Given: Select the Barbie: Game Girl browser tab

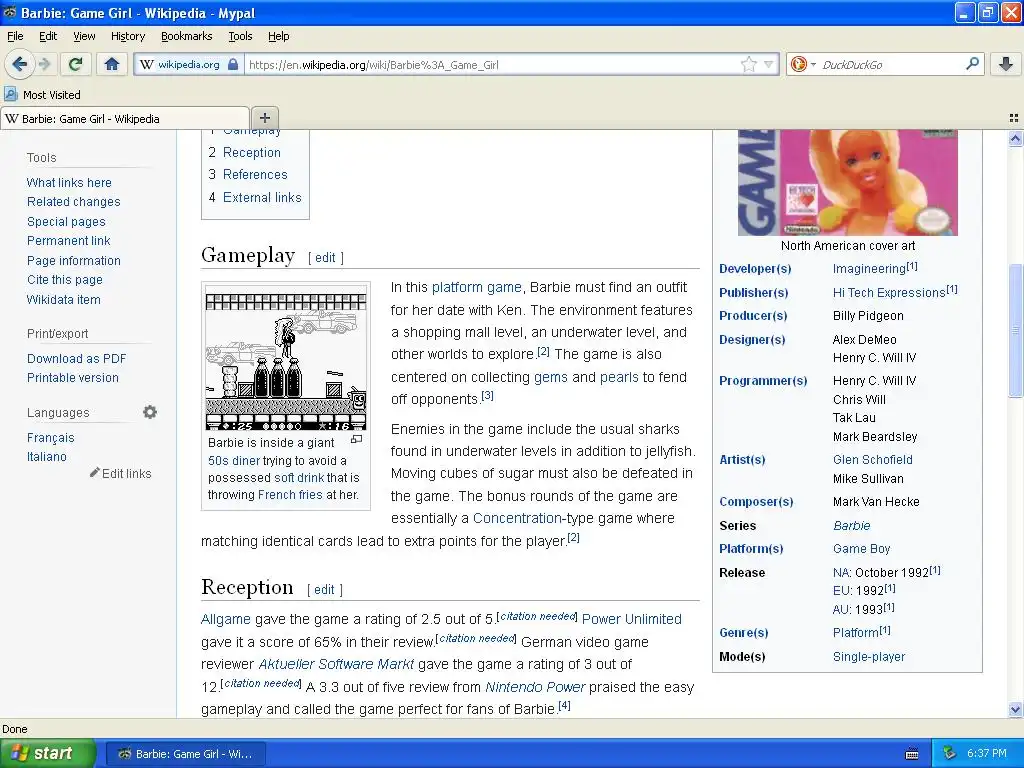Looking at the screenshot, I should click(125, 118).
